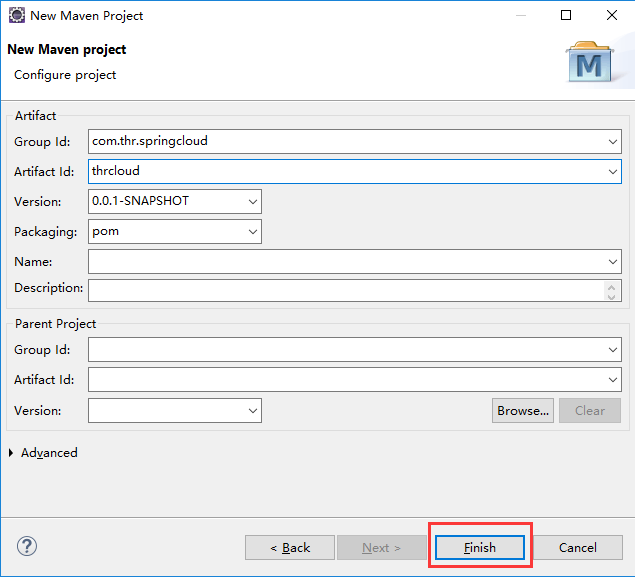Open the Name field dropdown arrow
The height and width of the screenshot is (577, 635).
point(612,262)
